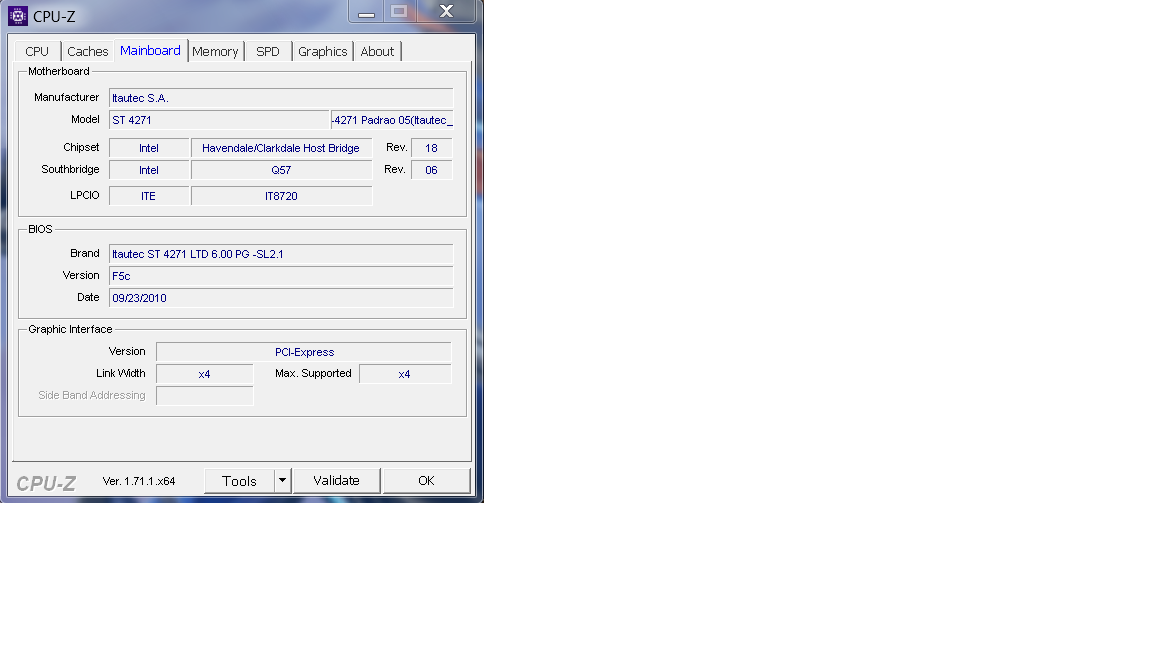The image size is (1152, 648).
Task: Click the Southbridge label
Action: coord(70,169)
